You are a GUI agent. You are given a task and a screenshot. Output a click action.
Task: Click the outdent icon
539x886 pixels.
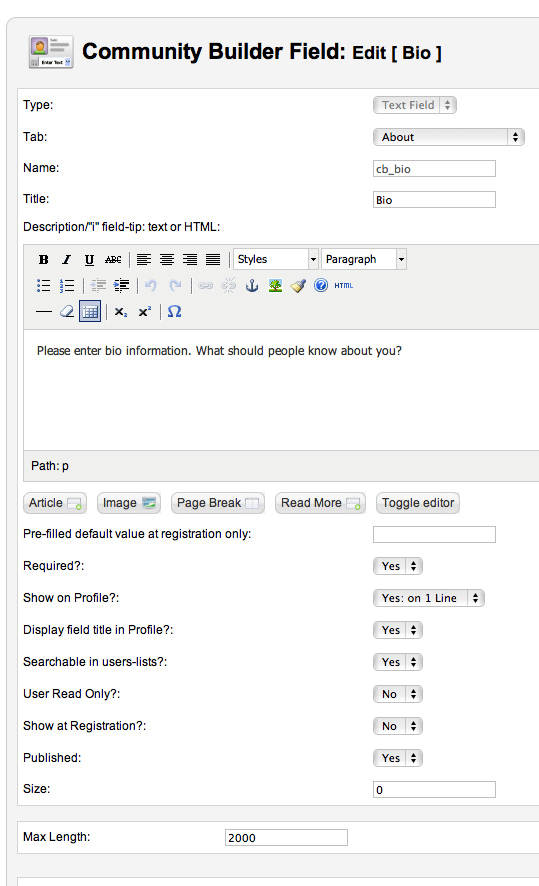click(x=98, y=285)
